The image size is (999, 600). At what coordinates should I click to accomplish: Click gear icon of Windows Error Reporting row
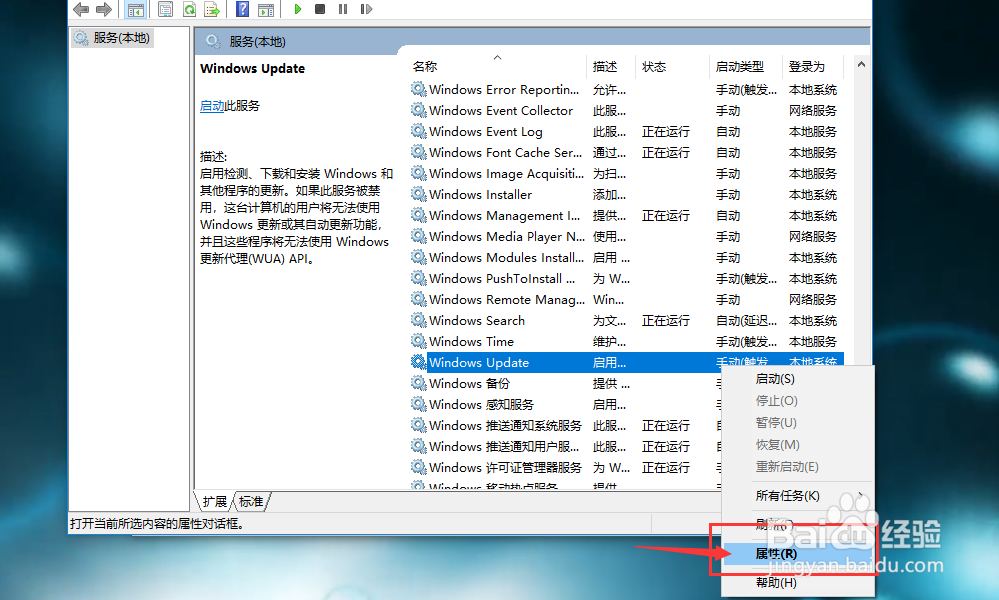pyautogui.click(x=419, y=89)
